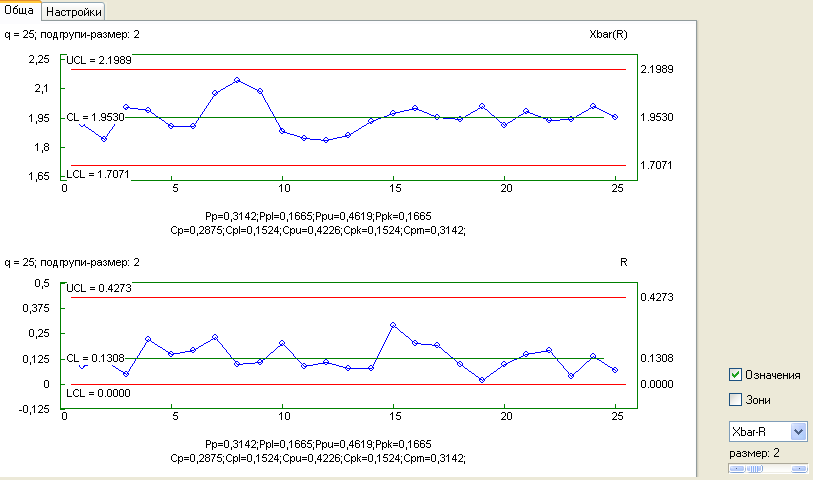This screenshot has height=480, width=813.
Task: Click the UCL = 0.4273 label in R chart
Action: 98,288
